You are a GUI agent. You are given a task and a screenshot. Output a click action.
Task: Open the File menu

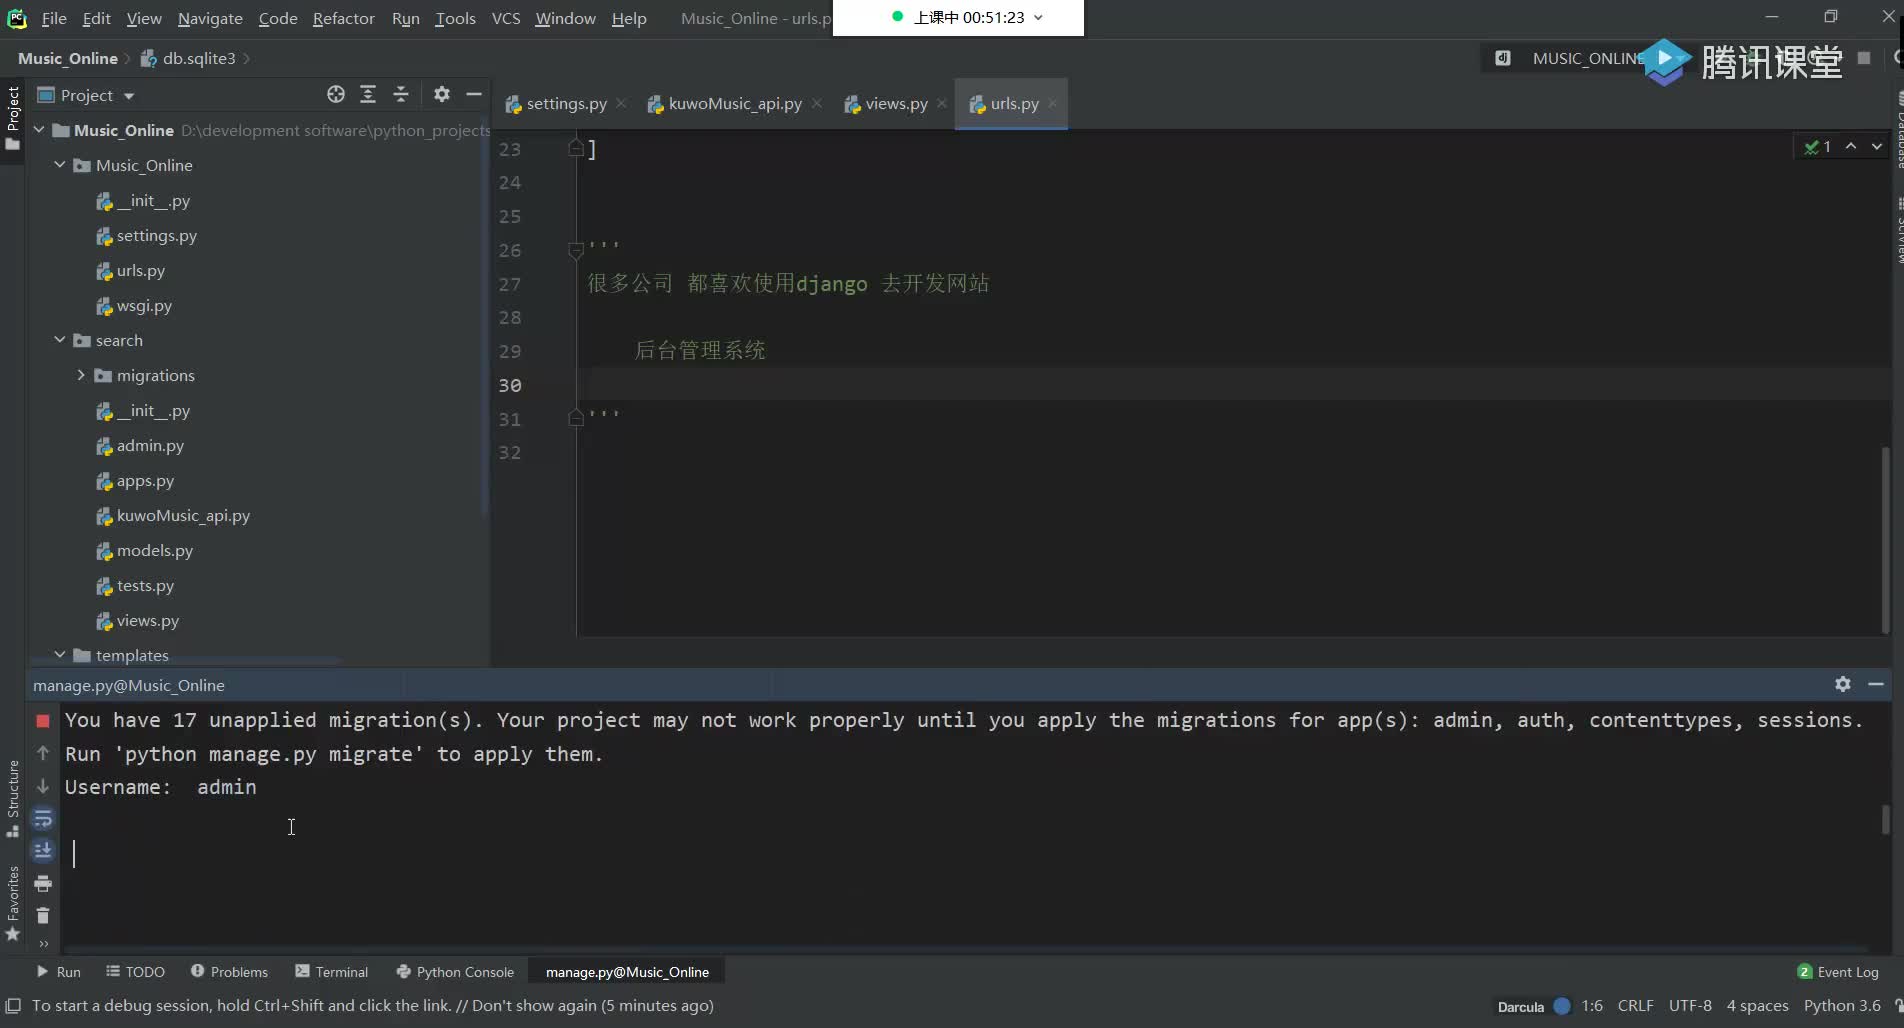point(54,18)
